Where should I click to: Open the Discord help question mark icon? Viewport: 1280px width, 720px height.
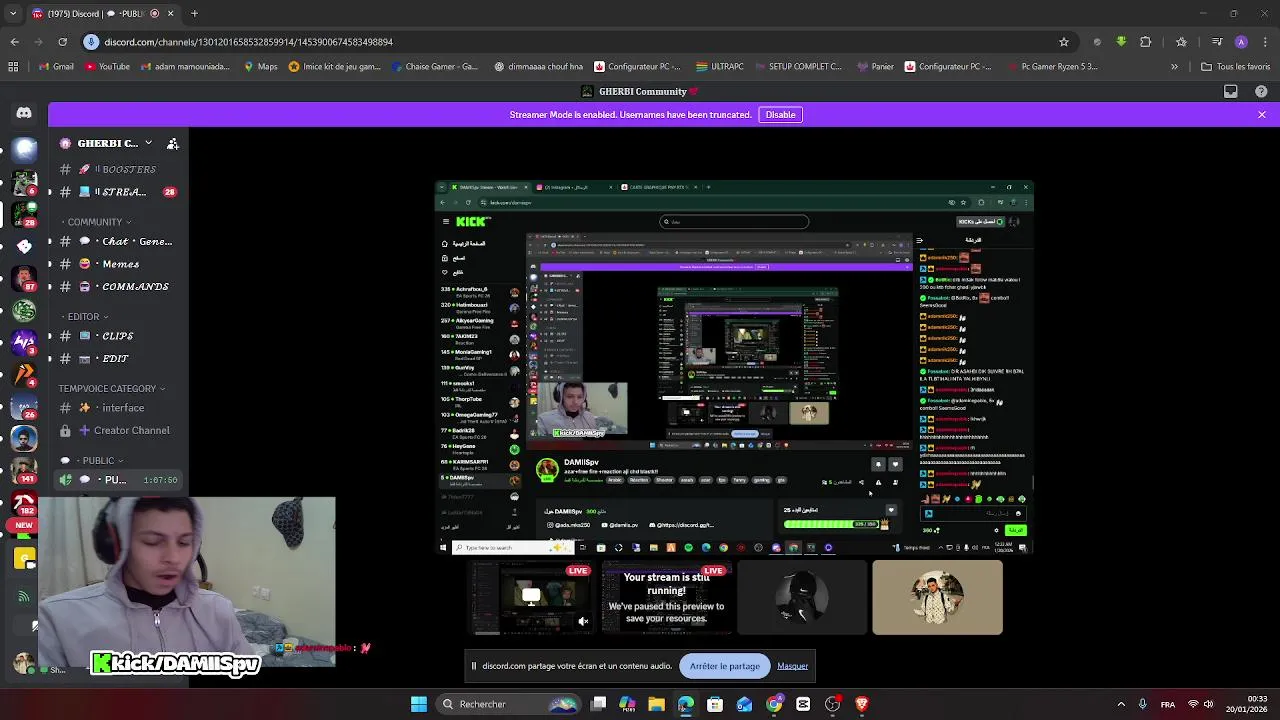tap(1261, 91)
